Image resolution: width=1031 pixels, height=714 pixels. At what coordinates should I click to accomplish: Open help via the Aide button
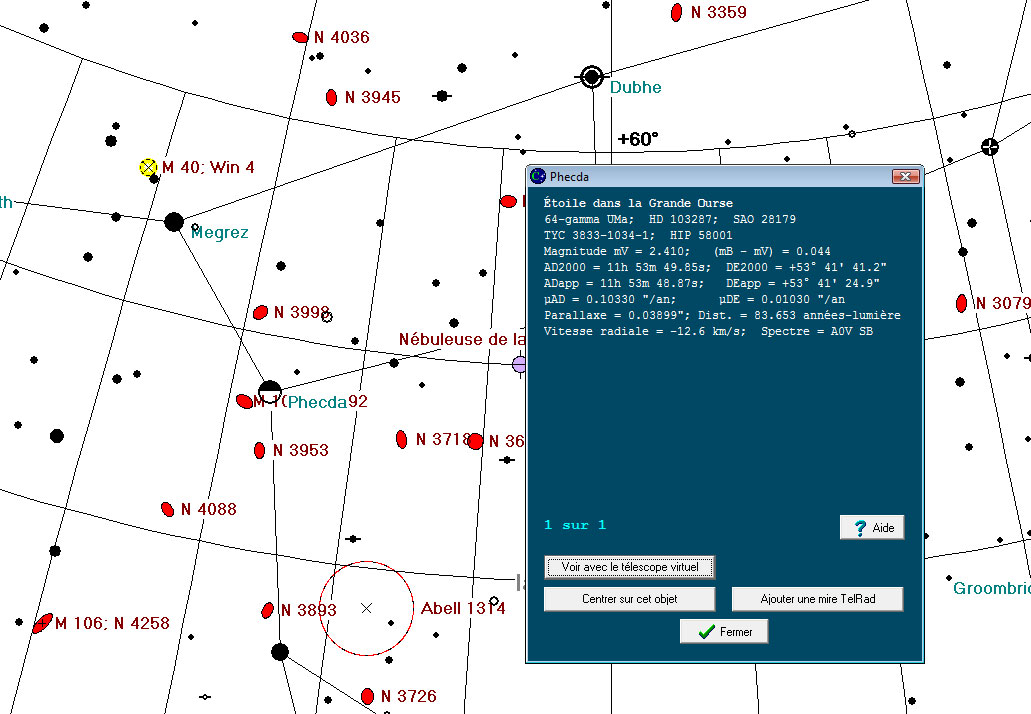coord(872,527)
